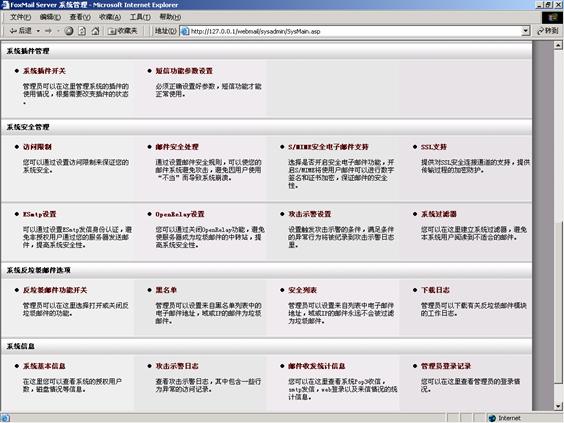
Task: Open the 系统基本信息 link
Action: point(44,366)
